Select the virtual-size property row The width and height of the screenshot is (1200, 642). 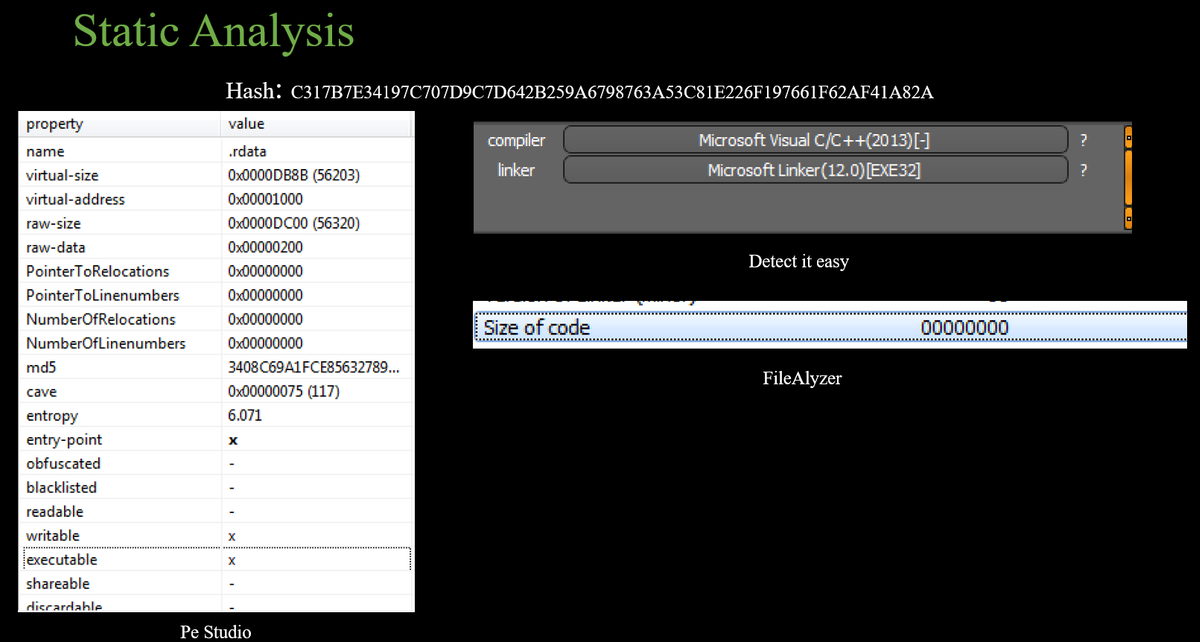[x=216, y=176]
